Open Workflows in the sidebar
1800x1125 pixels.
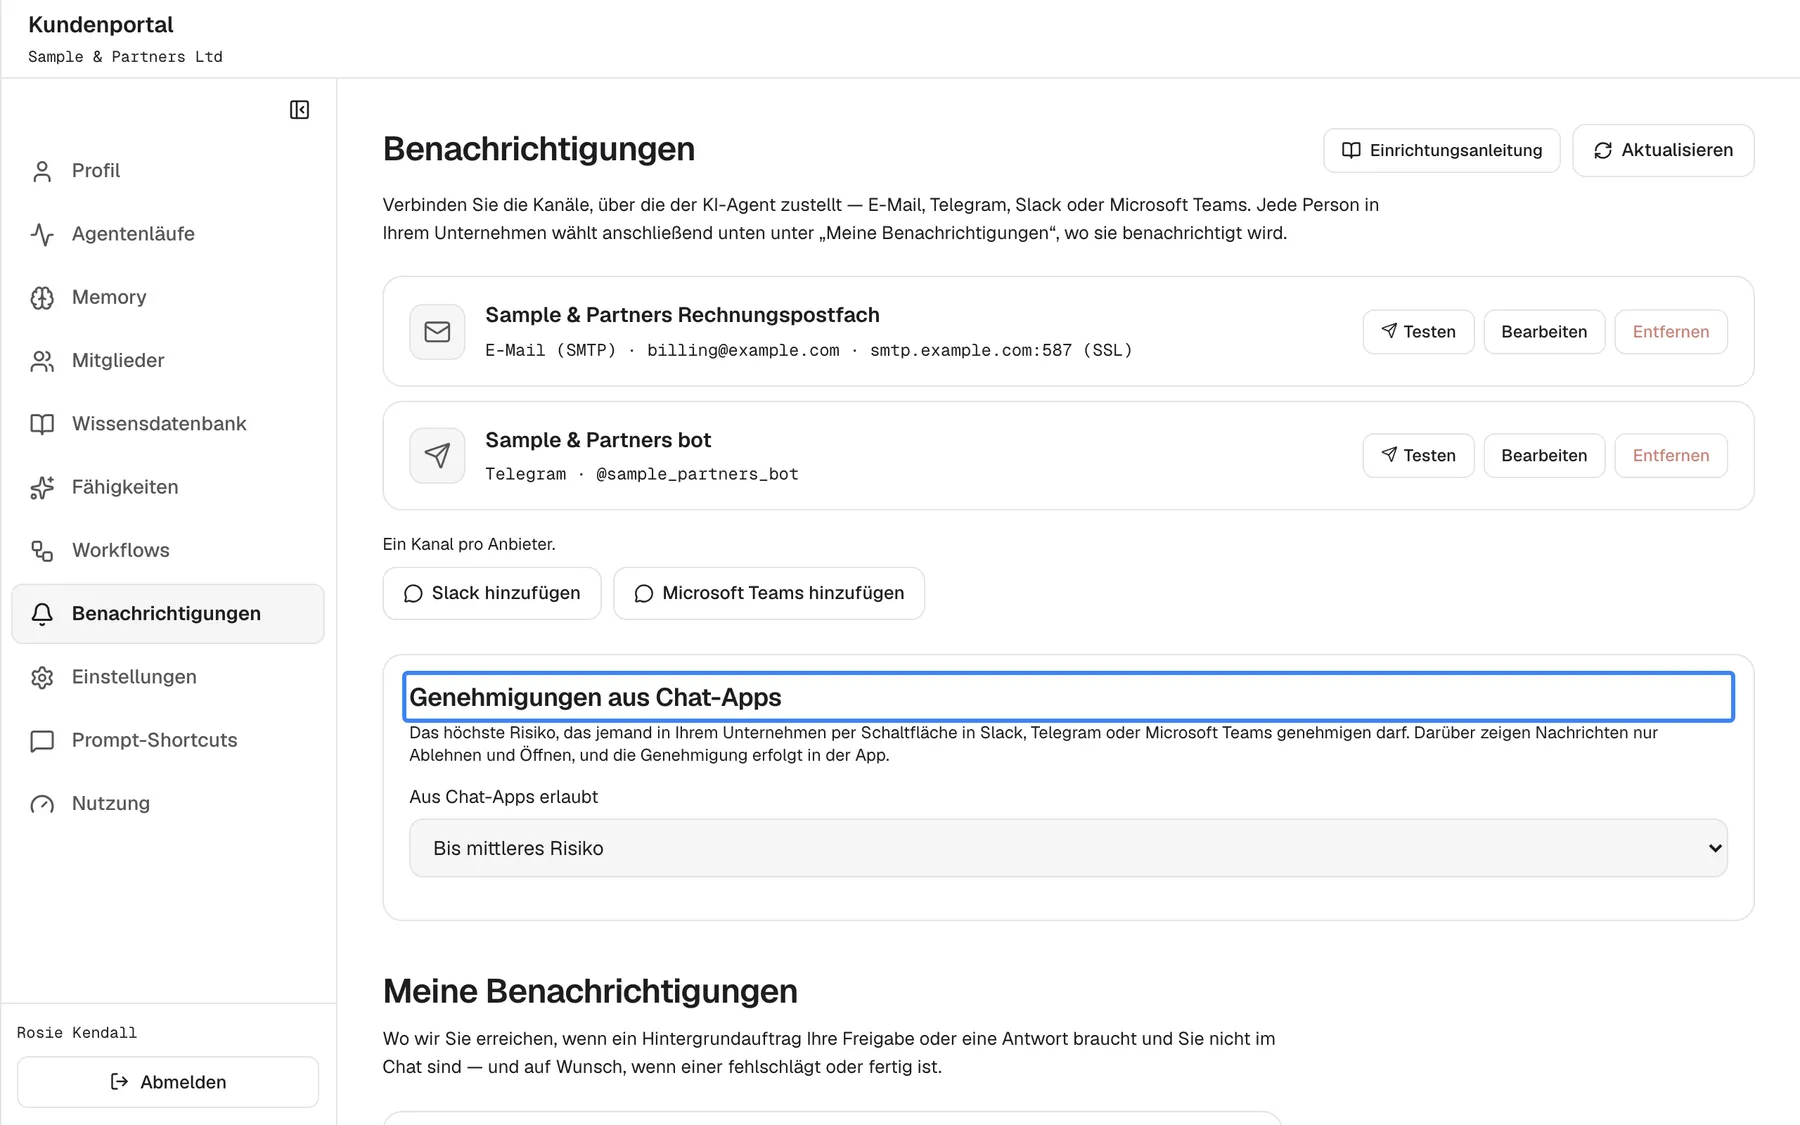coord(168,550)
